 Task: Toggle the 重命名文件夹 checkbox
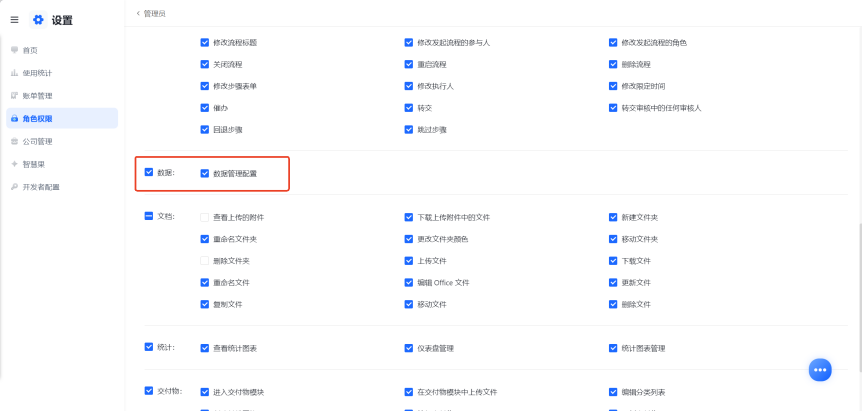205,239
